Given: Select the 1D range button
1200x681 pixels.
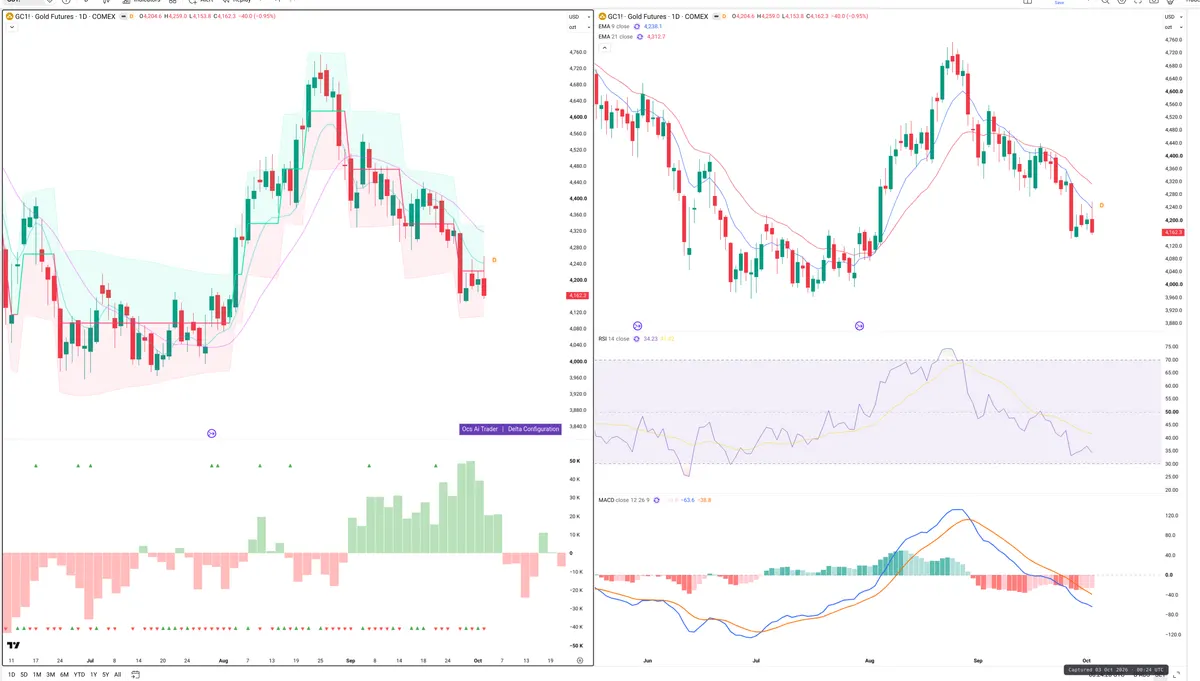Looking at the screenshot, I should (11, 675).
